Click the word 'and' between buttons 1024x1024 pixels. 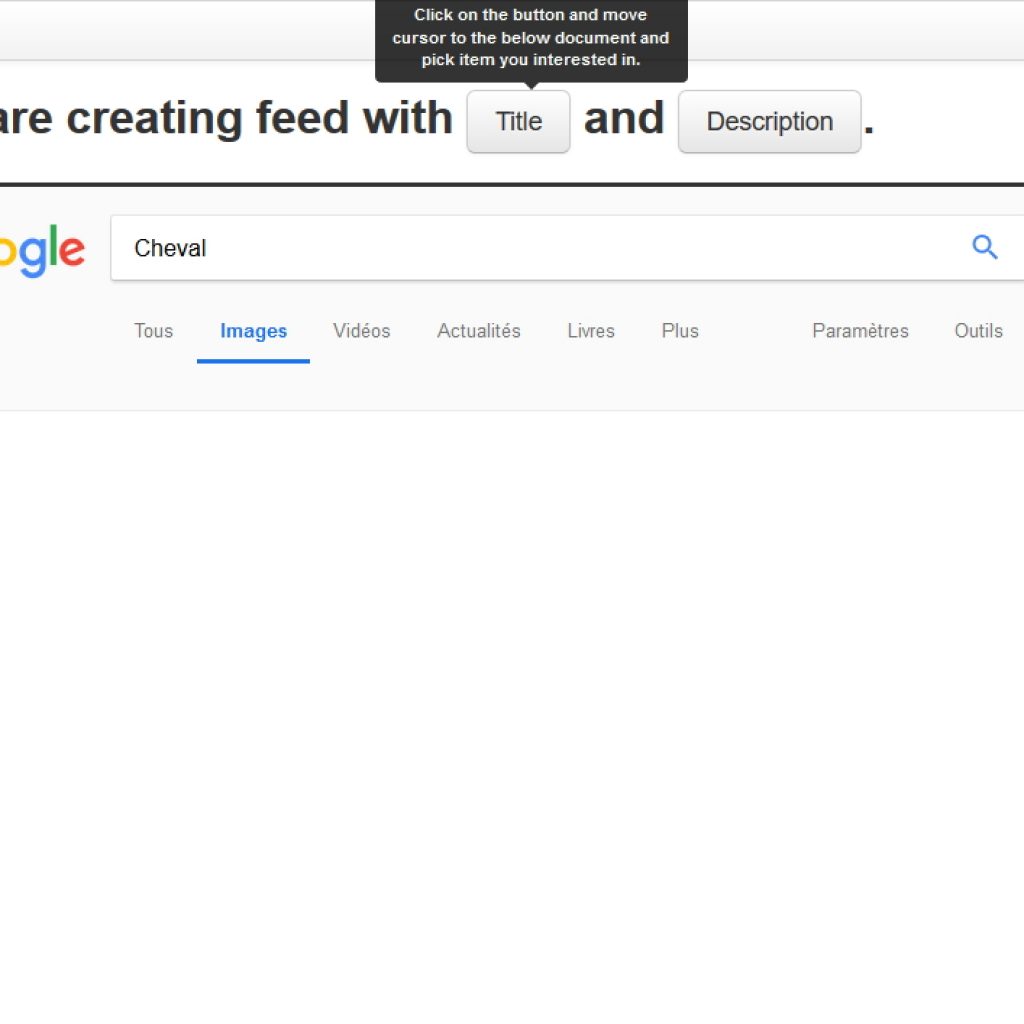tap(624, 118)
